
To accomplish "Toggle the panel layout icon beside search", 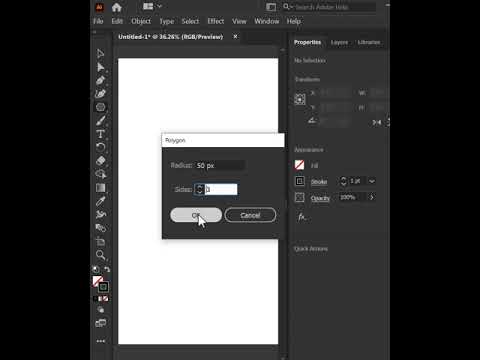I will coord(271,7).
